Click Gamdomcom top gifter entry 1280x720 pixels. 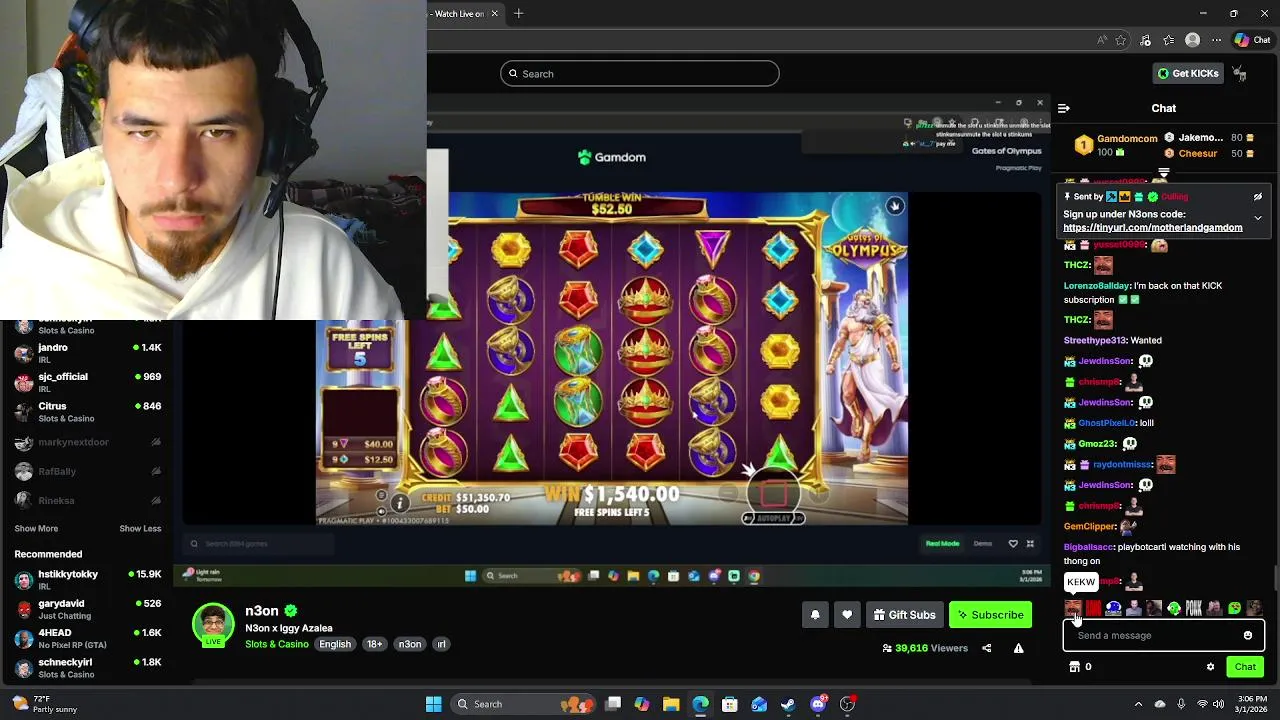(1116, 145)
